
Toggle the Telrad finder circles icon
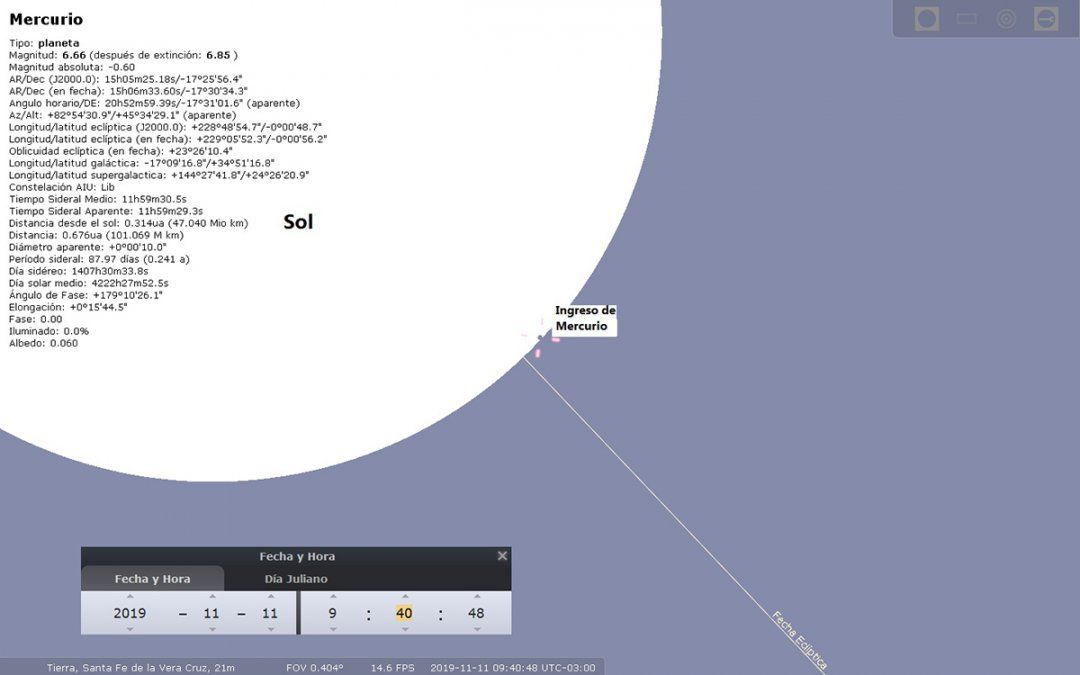pyautogui.click(x=1005, y=17)
